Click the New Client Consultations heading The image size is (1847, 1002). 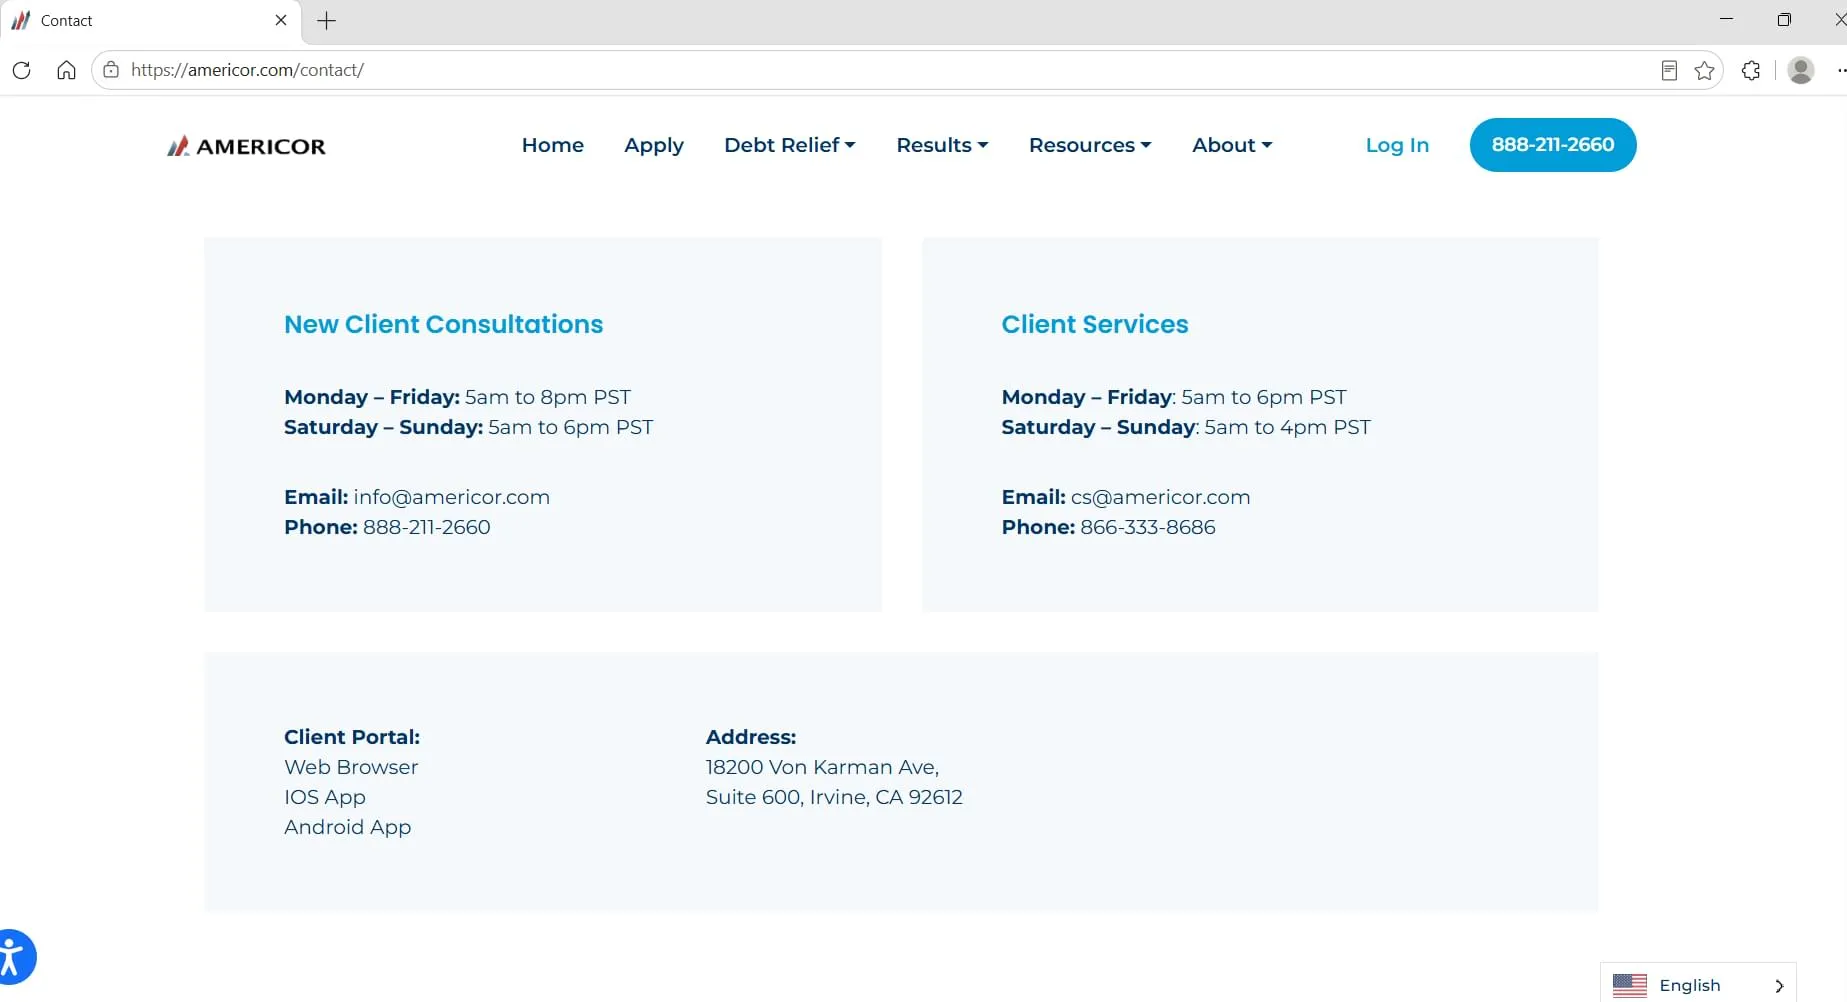[444, 324]
